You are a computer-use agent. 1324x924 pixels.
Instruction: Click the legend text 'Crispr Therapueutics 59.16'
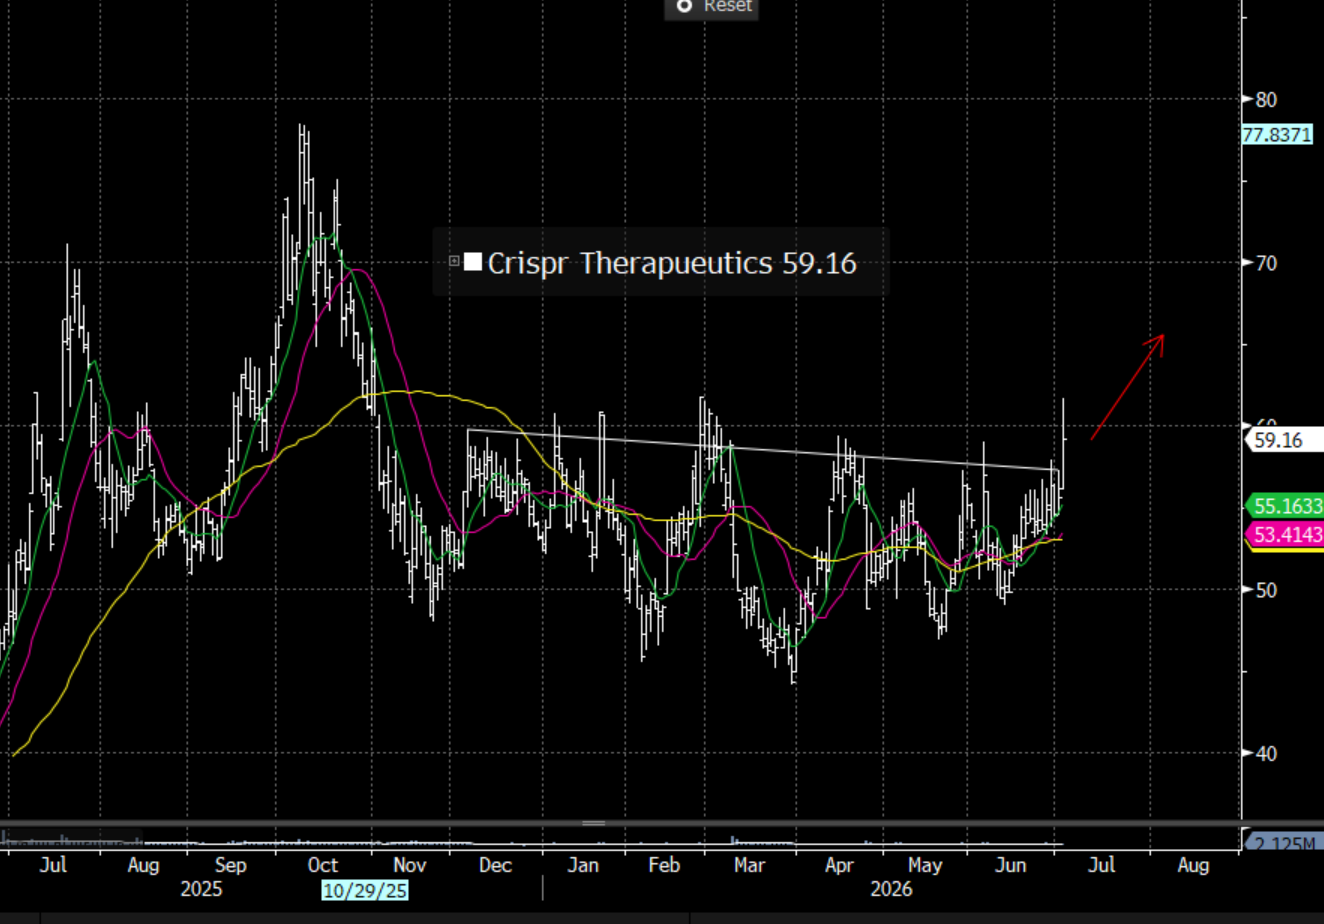pyautogui.click(x=672, y=263)
